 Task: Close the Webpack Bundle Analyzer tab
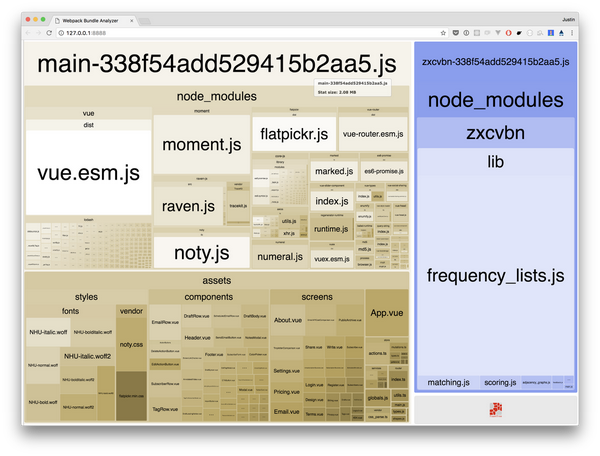click(x=132, y=21)
